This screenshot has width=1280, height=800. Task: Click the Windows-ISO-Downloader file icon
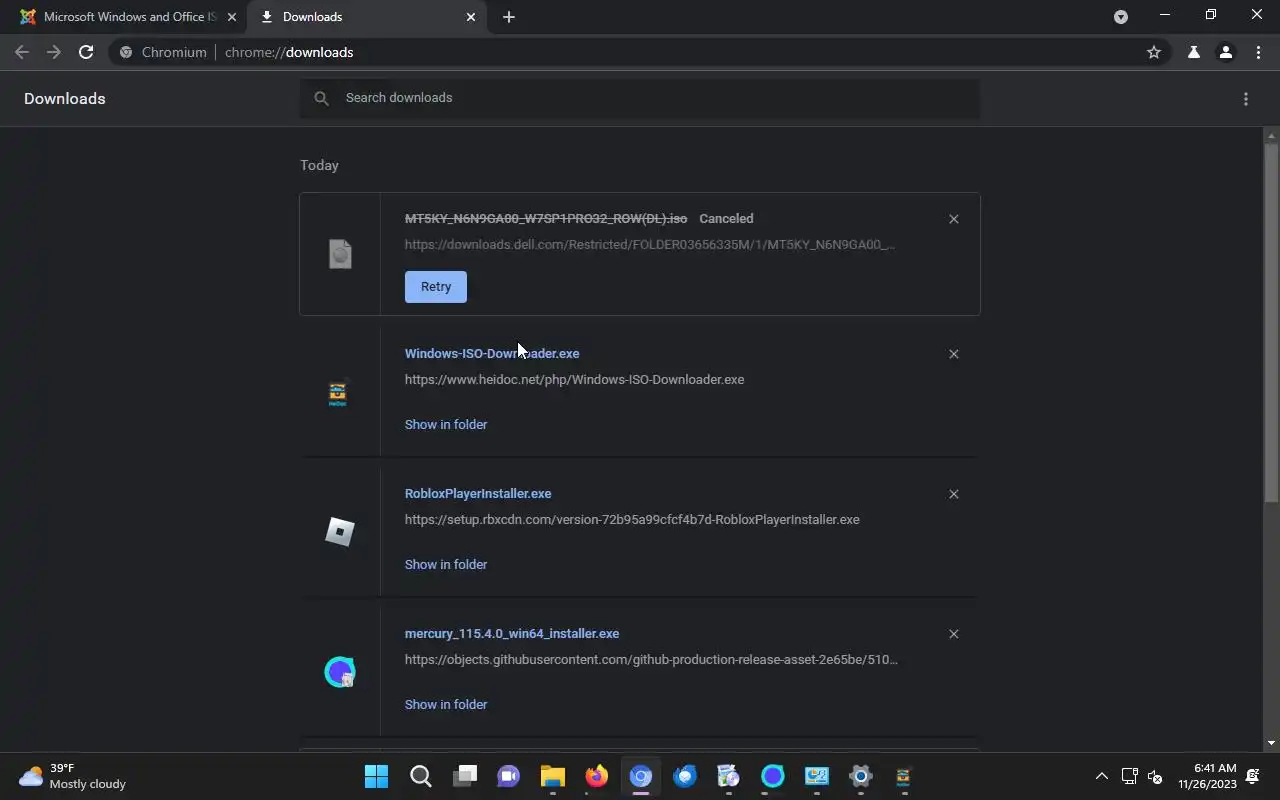pyautogui.click(x=338, y=393)
